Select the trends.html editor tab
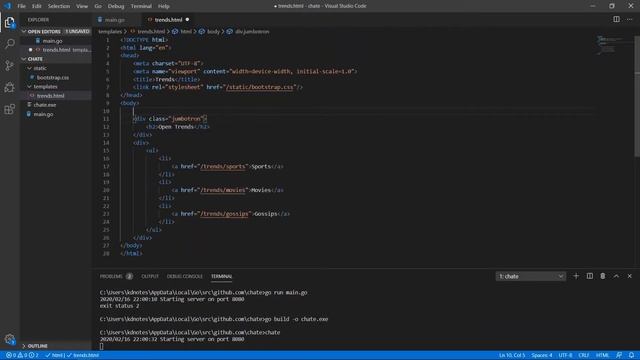The height and width of the screenshot is (360, 640). point(168,20)
